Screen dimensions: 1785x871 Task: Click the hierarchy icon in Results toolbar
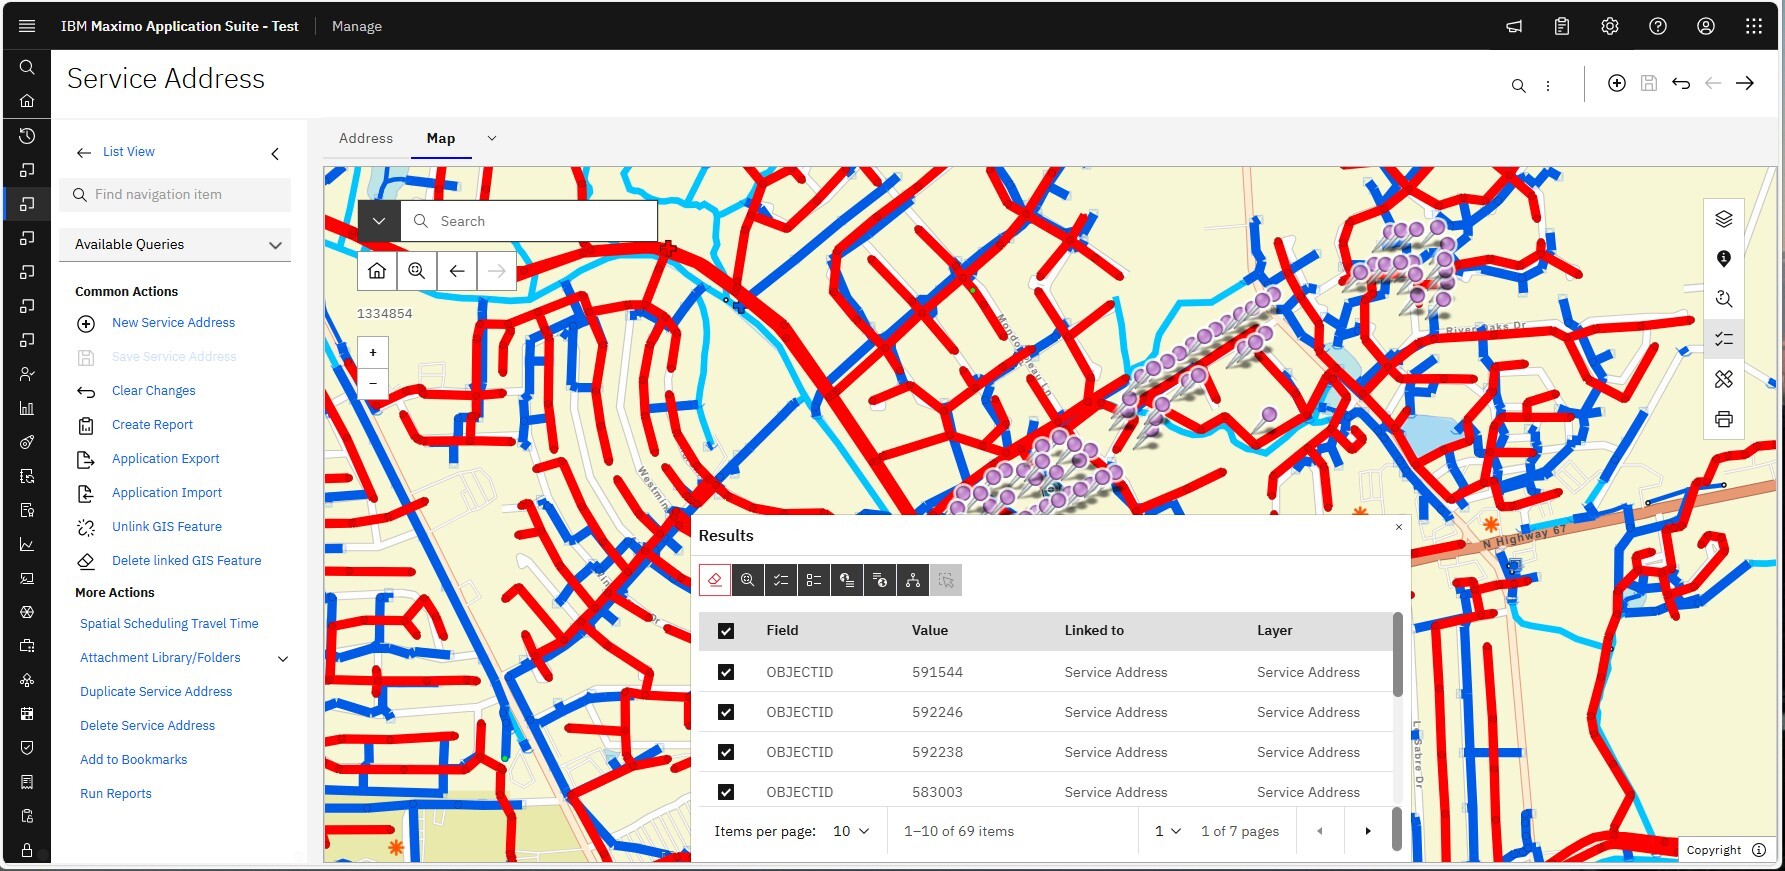pos(913,580)
